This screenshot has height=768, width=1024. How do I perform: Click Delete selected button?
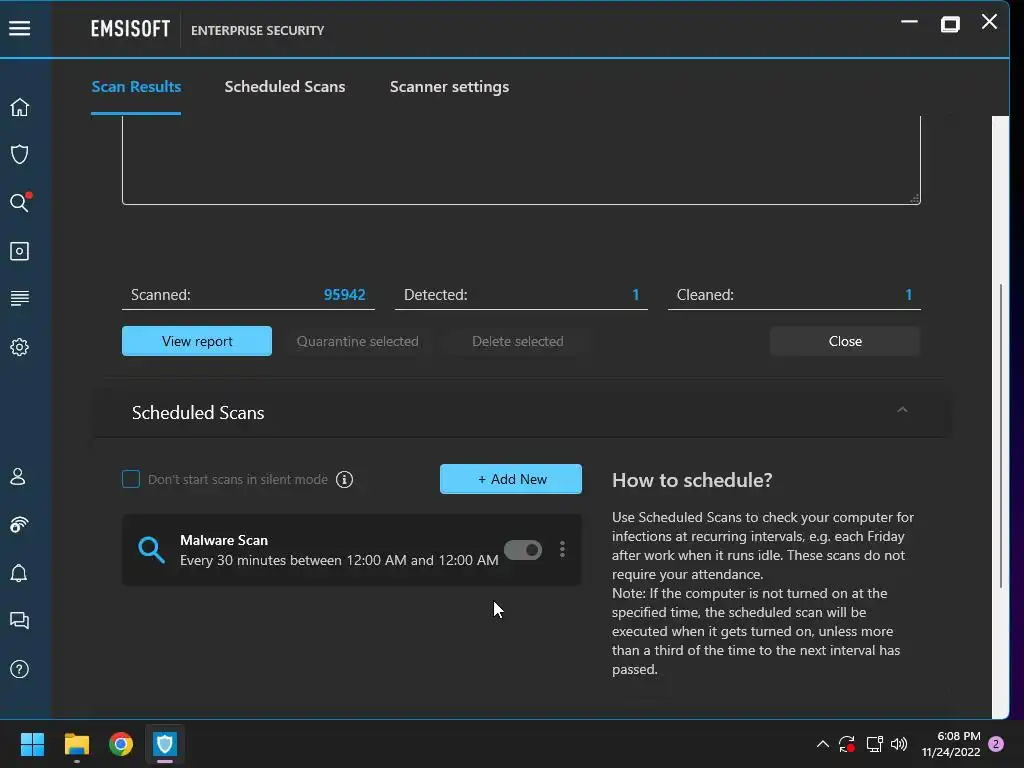[518, 341]
